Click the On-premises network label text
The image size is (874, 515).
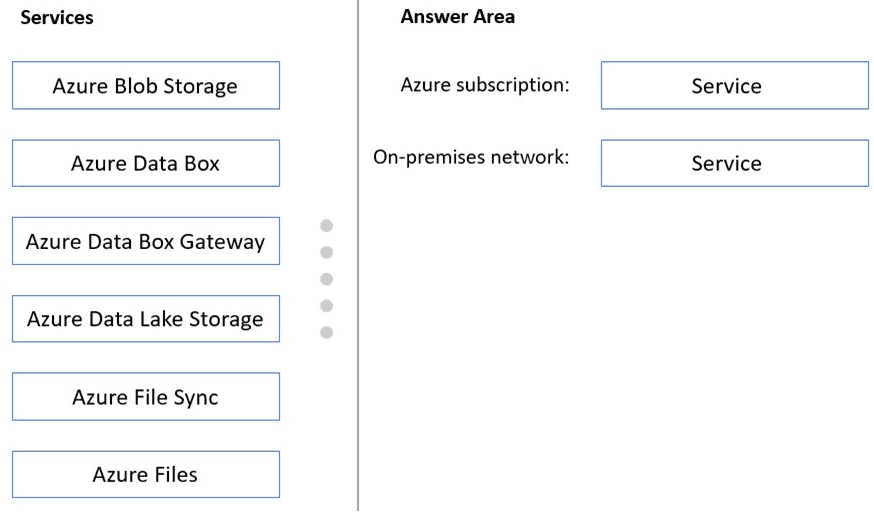pos(471,158)
